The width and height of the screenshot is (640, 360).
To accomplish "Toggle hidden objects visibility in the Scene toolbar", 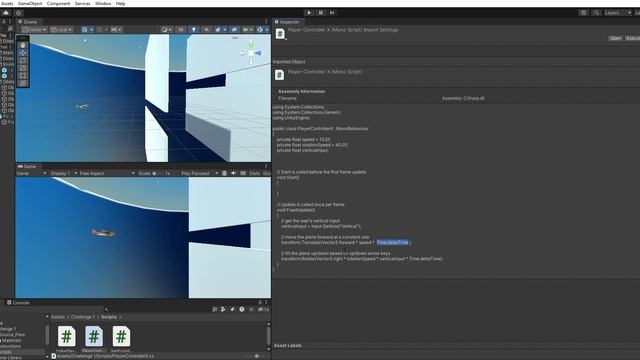I will (x=234, y=29).
